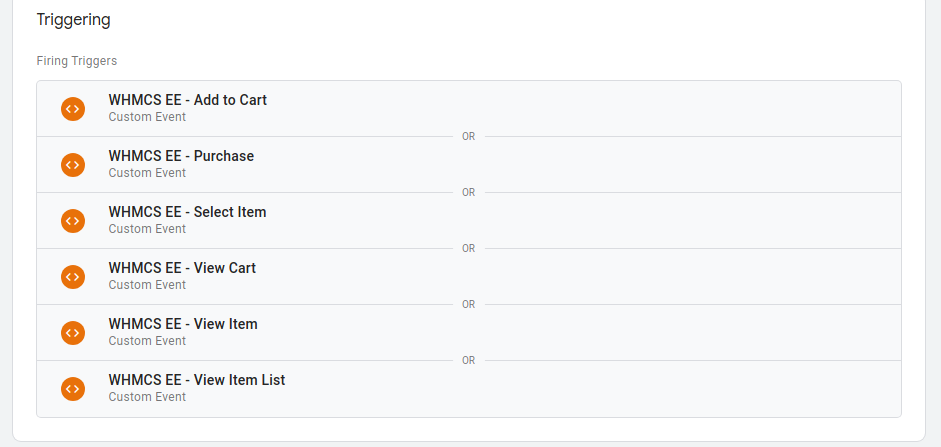Click the Triggering section heading
The height and width of the screenshot is (447, 941).
tap(73, 19)
